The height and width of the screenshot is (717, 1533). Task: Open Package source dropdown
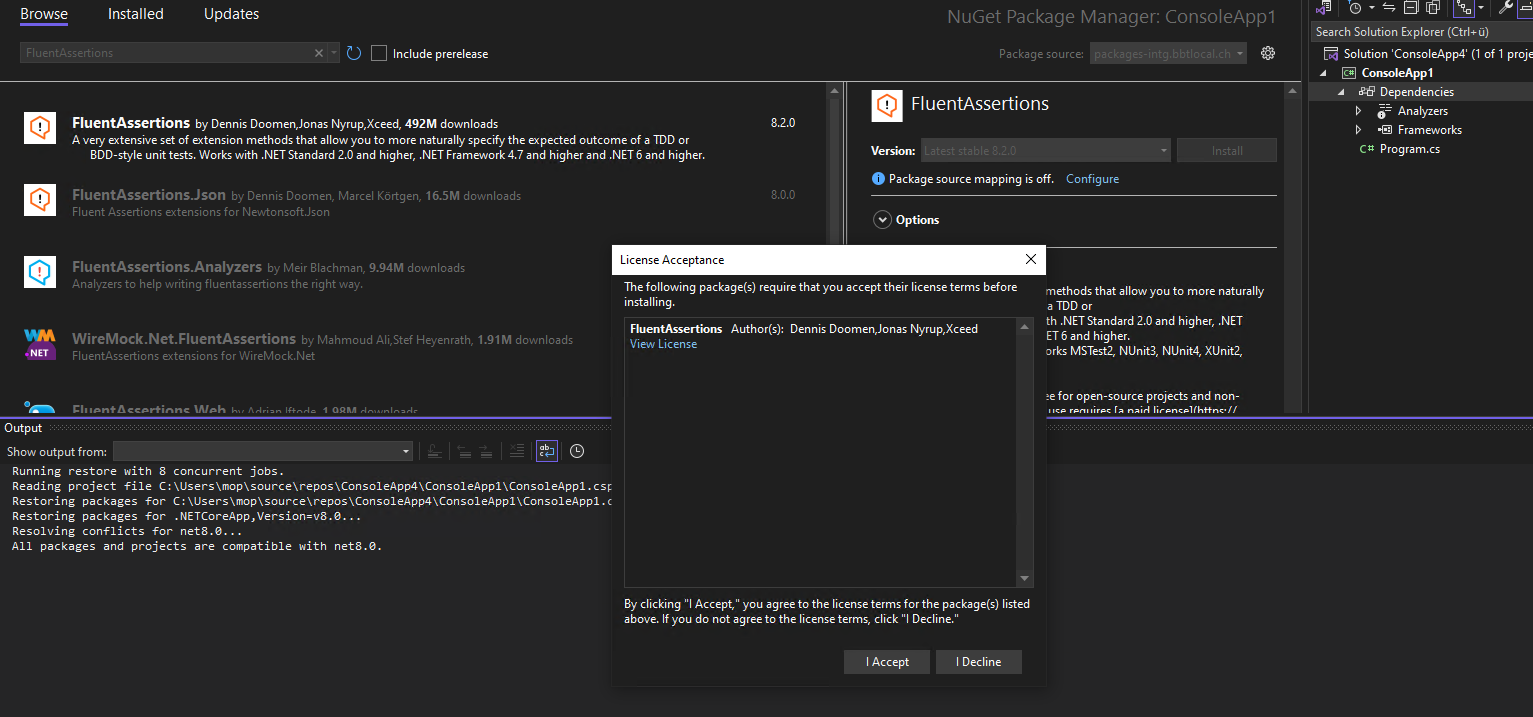pos(1168,53)
